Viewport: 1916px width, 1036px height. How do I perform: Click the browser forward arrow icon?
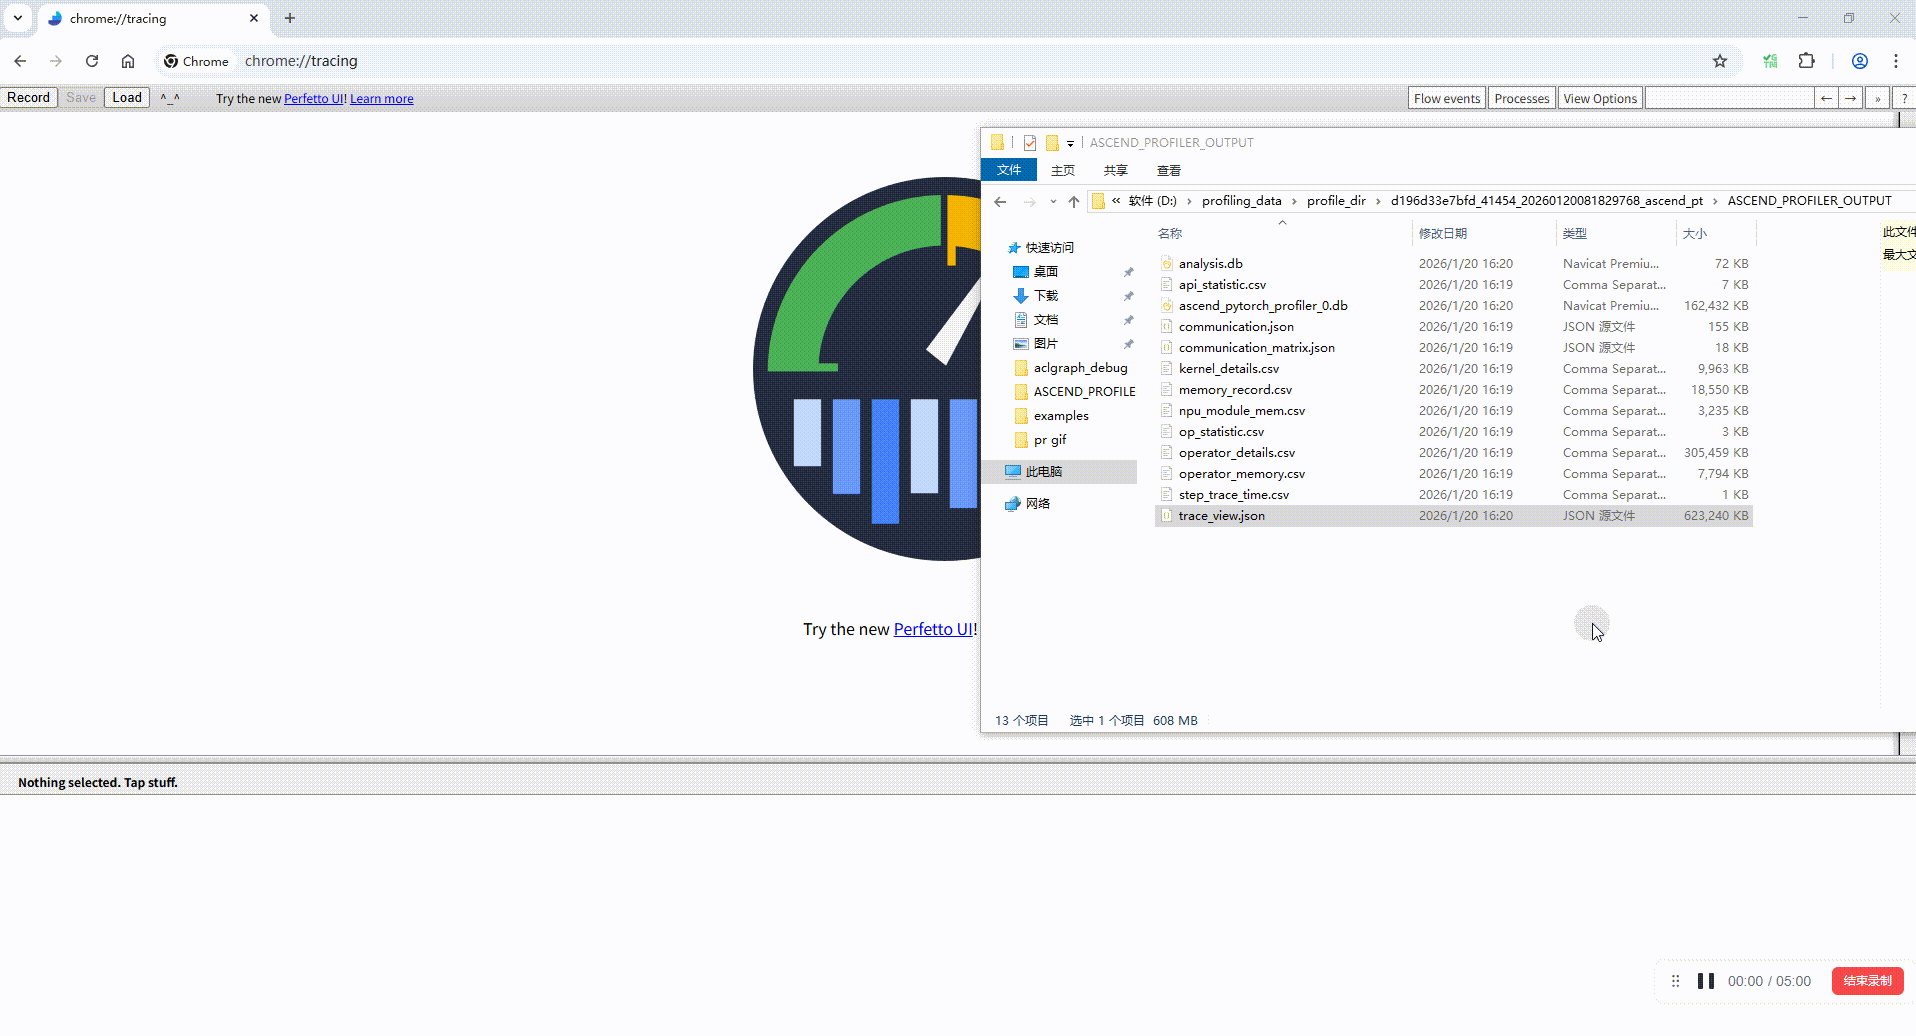pos(56,61)
